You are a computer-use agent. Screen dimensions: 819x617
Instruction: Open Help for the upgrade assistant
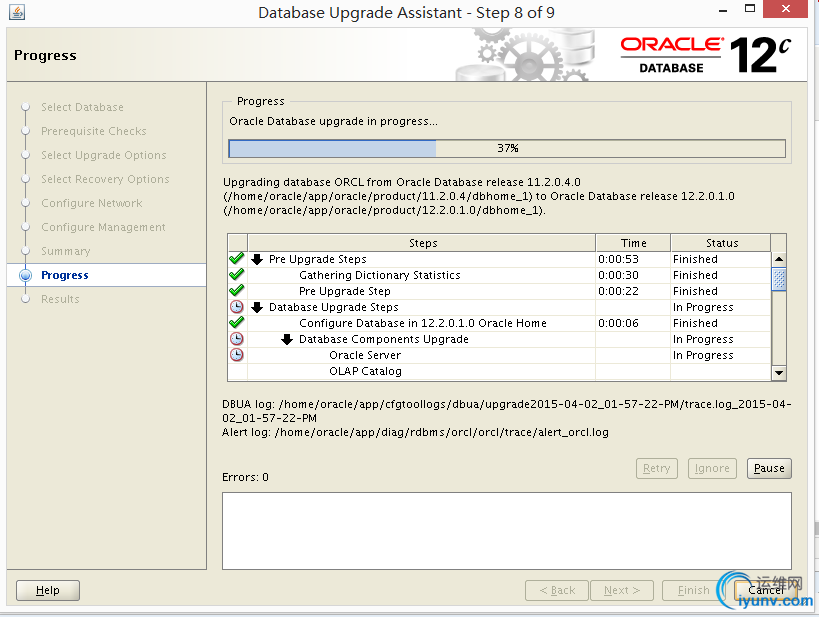pyautogui.click(x=48, y=590)
